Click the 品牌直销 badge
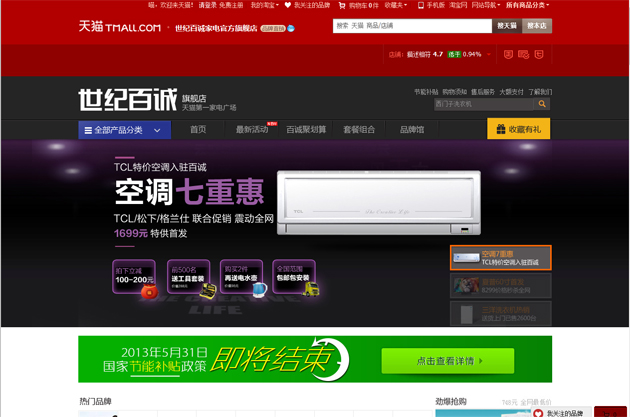The width and height of the screenshot is (630, 417). [273, 29]
